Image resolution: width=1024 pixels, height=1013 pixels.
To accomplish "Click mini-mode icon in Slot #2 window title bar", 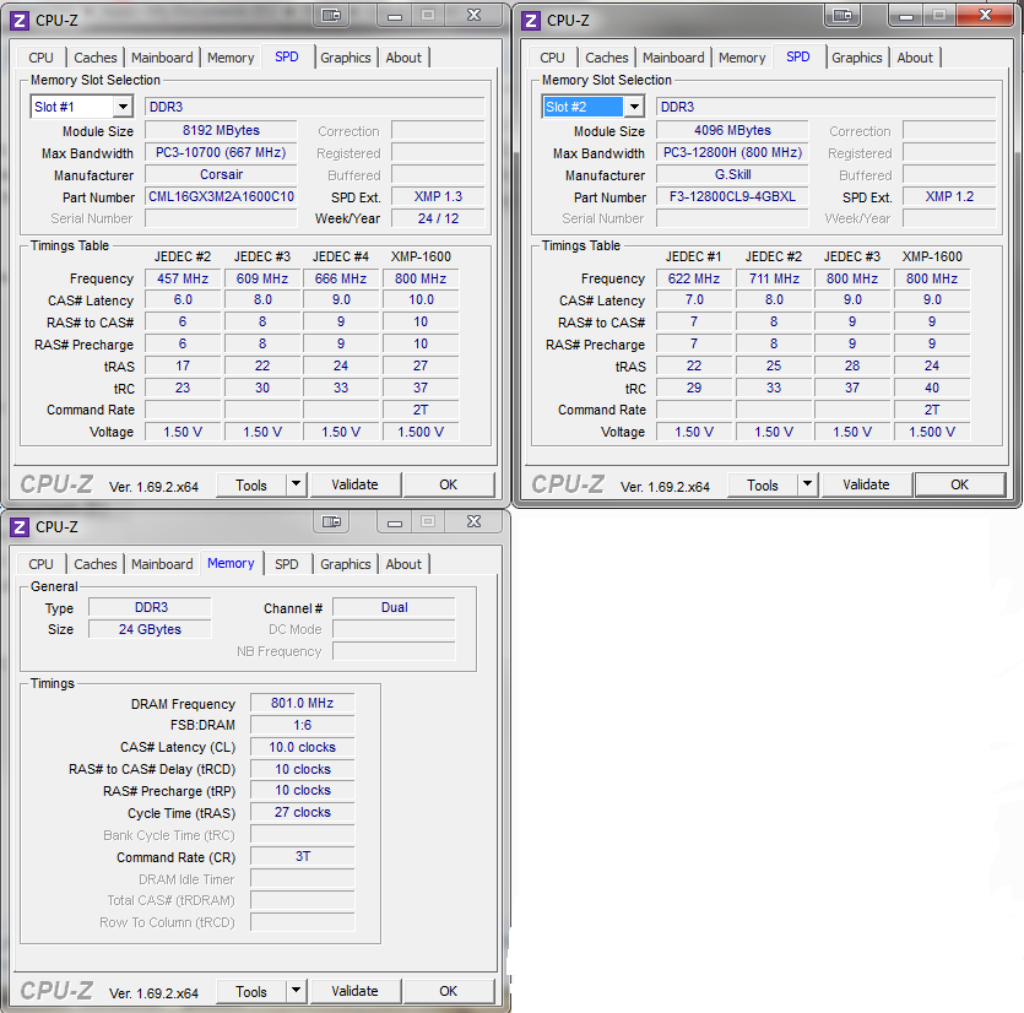I will 842,15.
